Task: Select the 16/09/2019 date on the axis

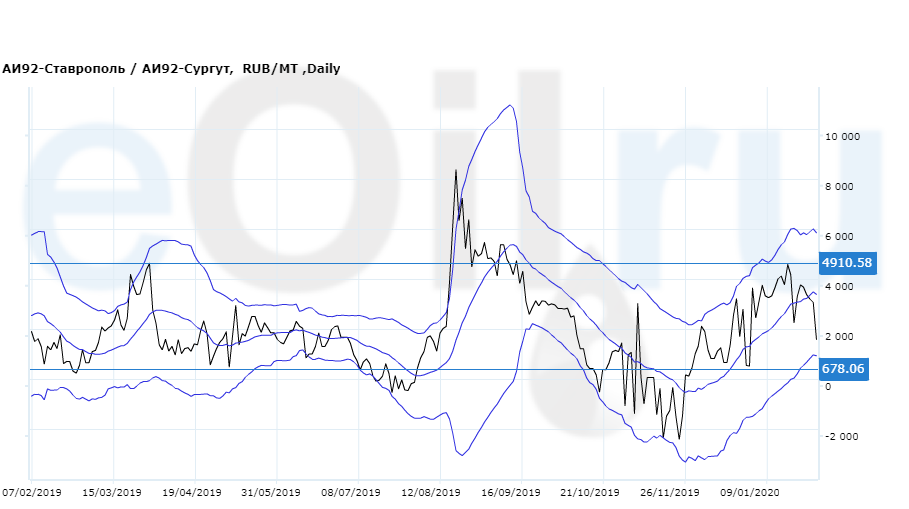Action: point(511,492)
